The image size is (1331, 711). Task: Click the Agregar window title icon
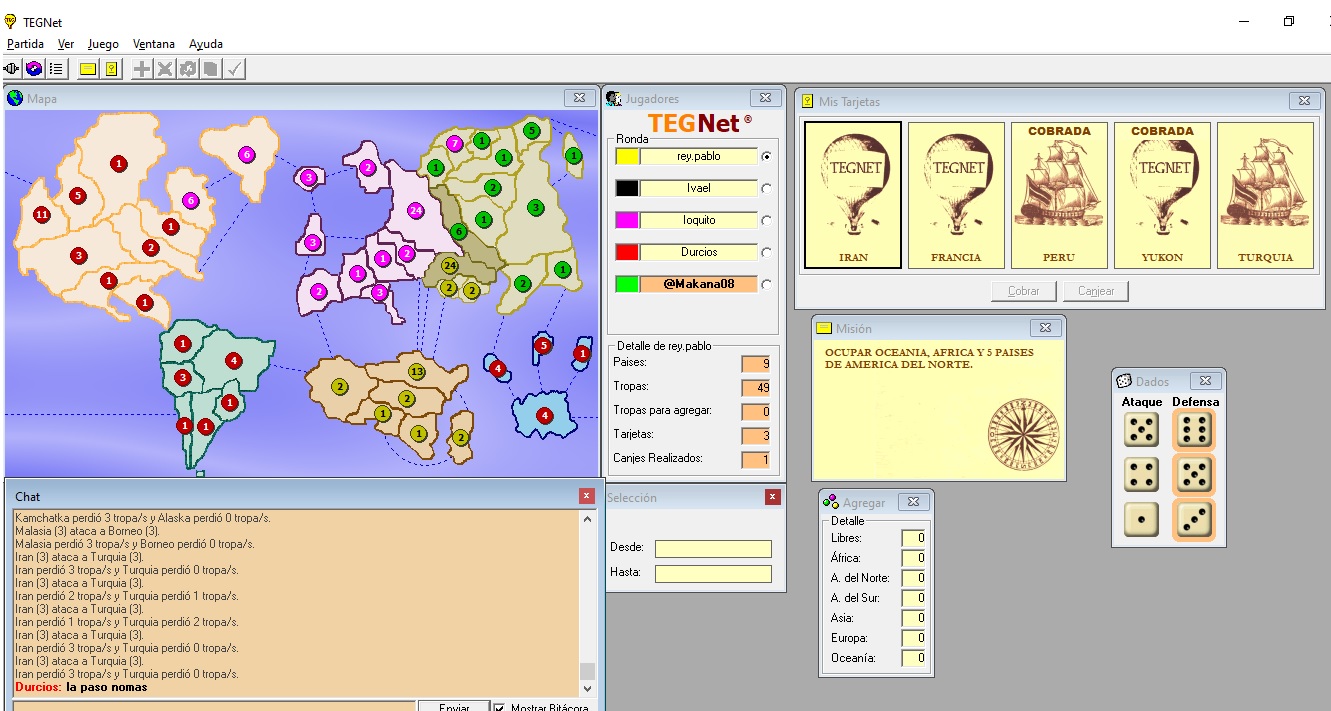pyautogui.click(x=830, y=502)
